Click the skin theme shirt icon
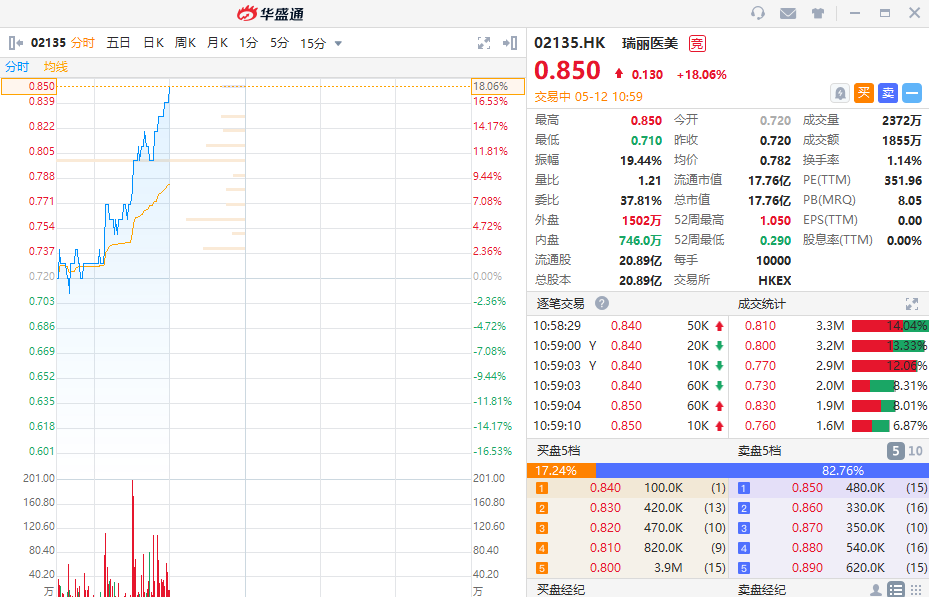 pos(818,13)
